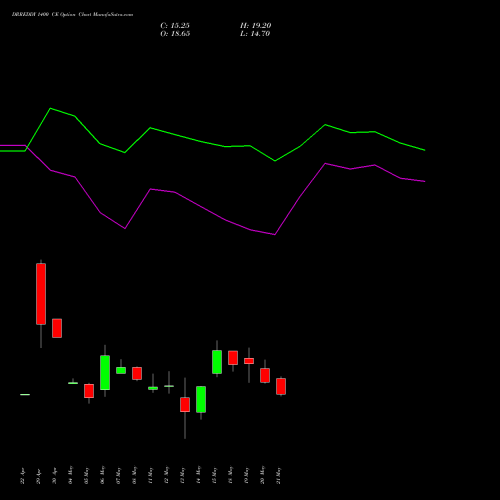500x500 pixels.
Task: Click the "19 May" date axis label
Action: [246, 475]
